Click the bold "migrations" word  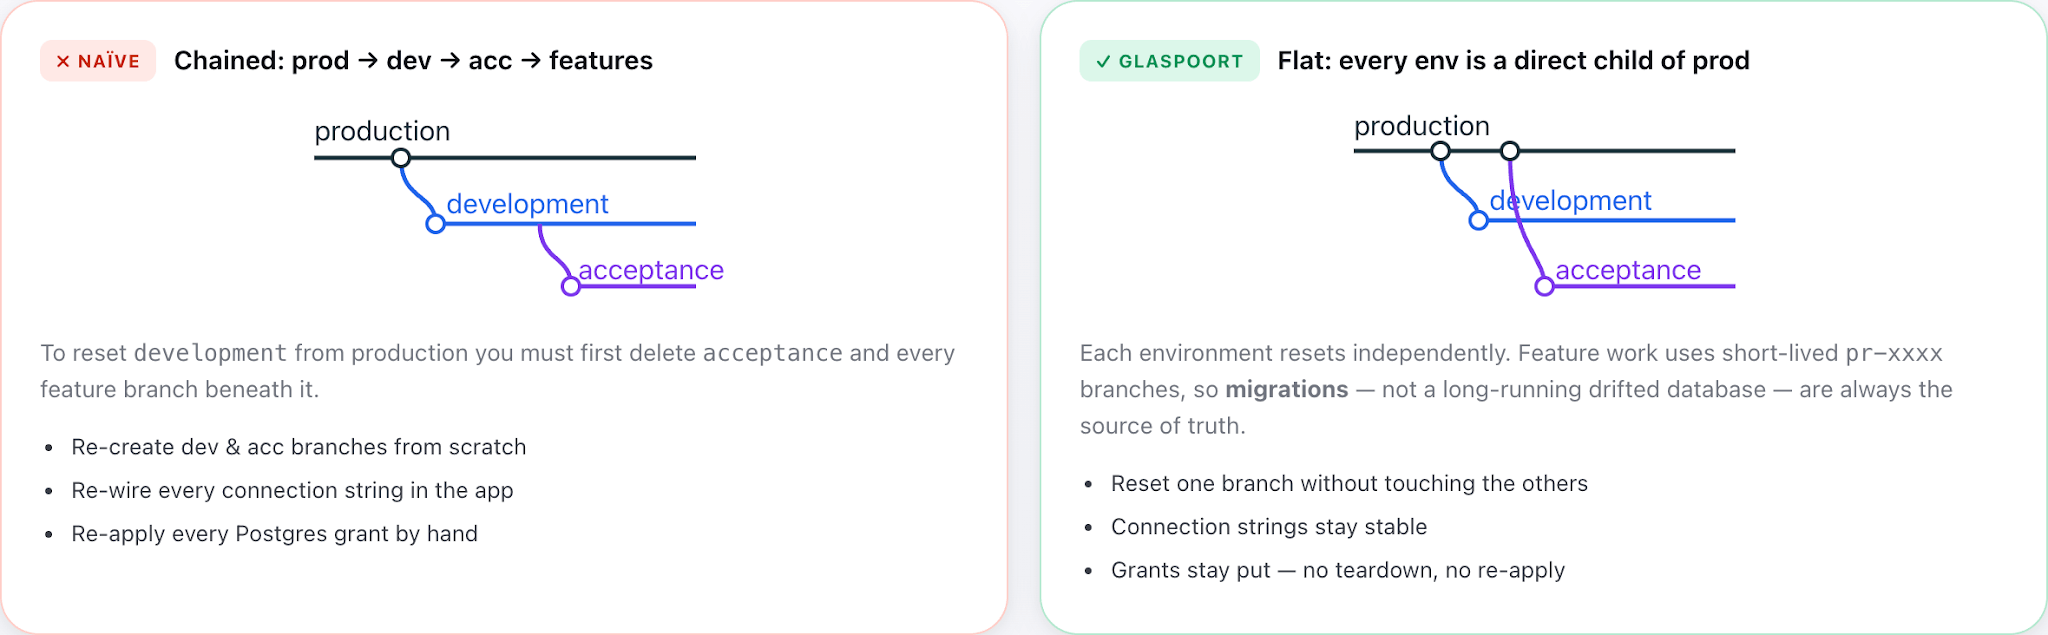(x=1287, y=389)
